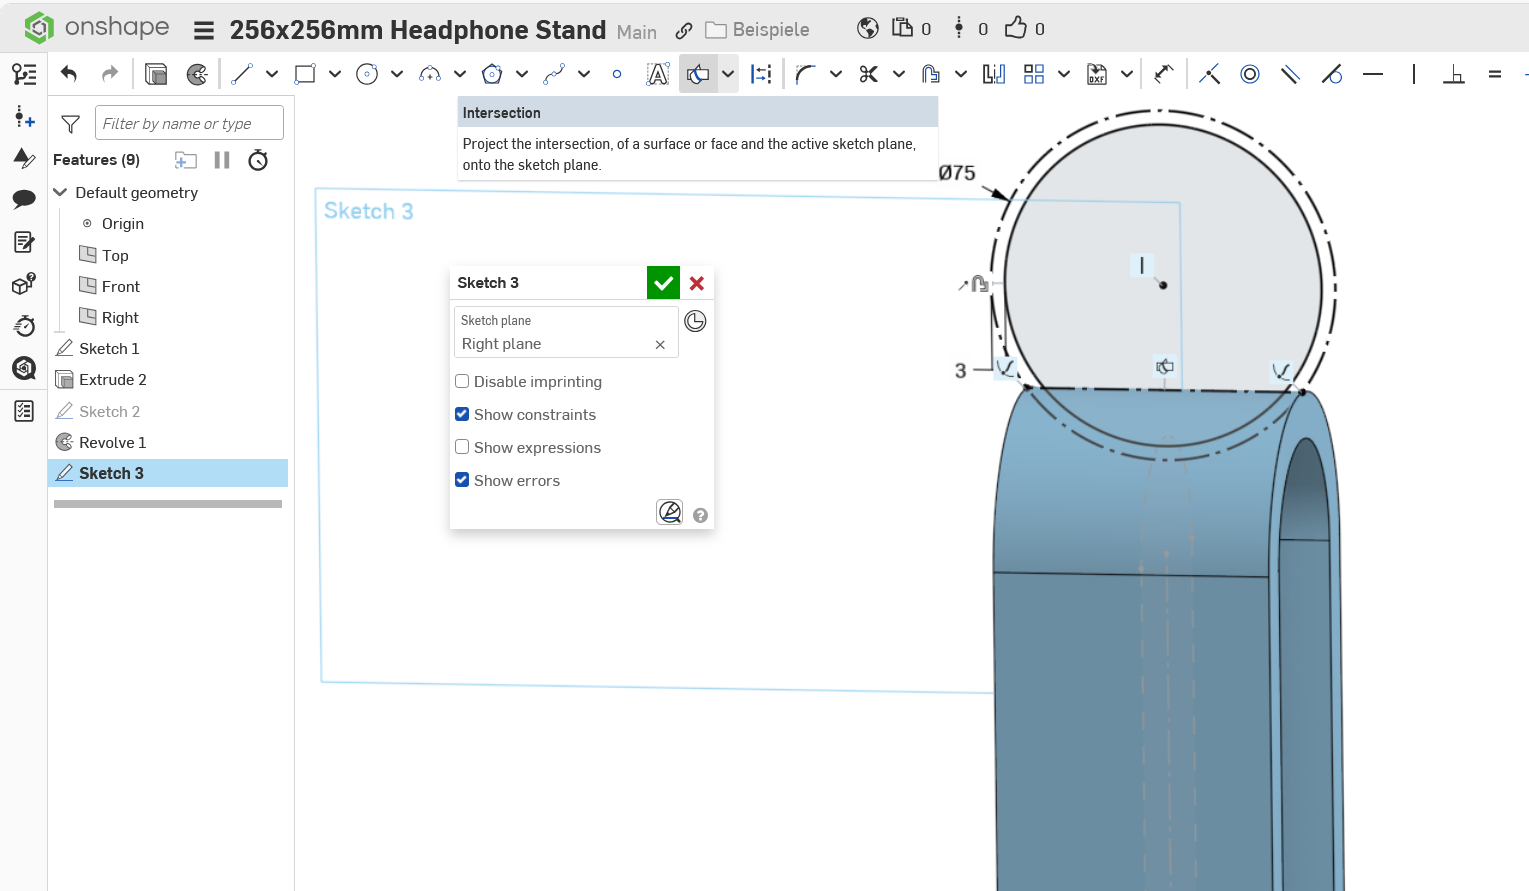Click the undo arrow in the toolbar
The width and height of the screenshot is (1529, 891).
click(69, 74)
